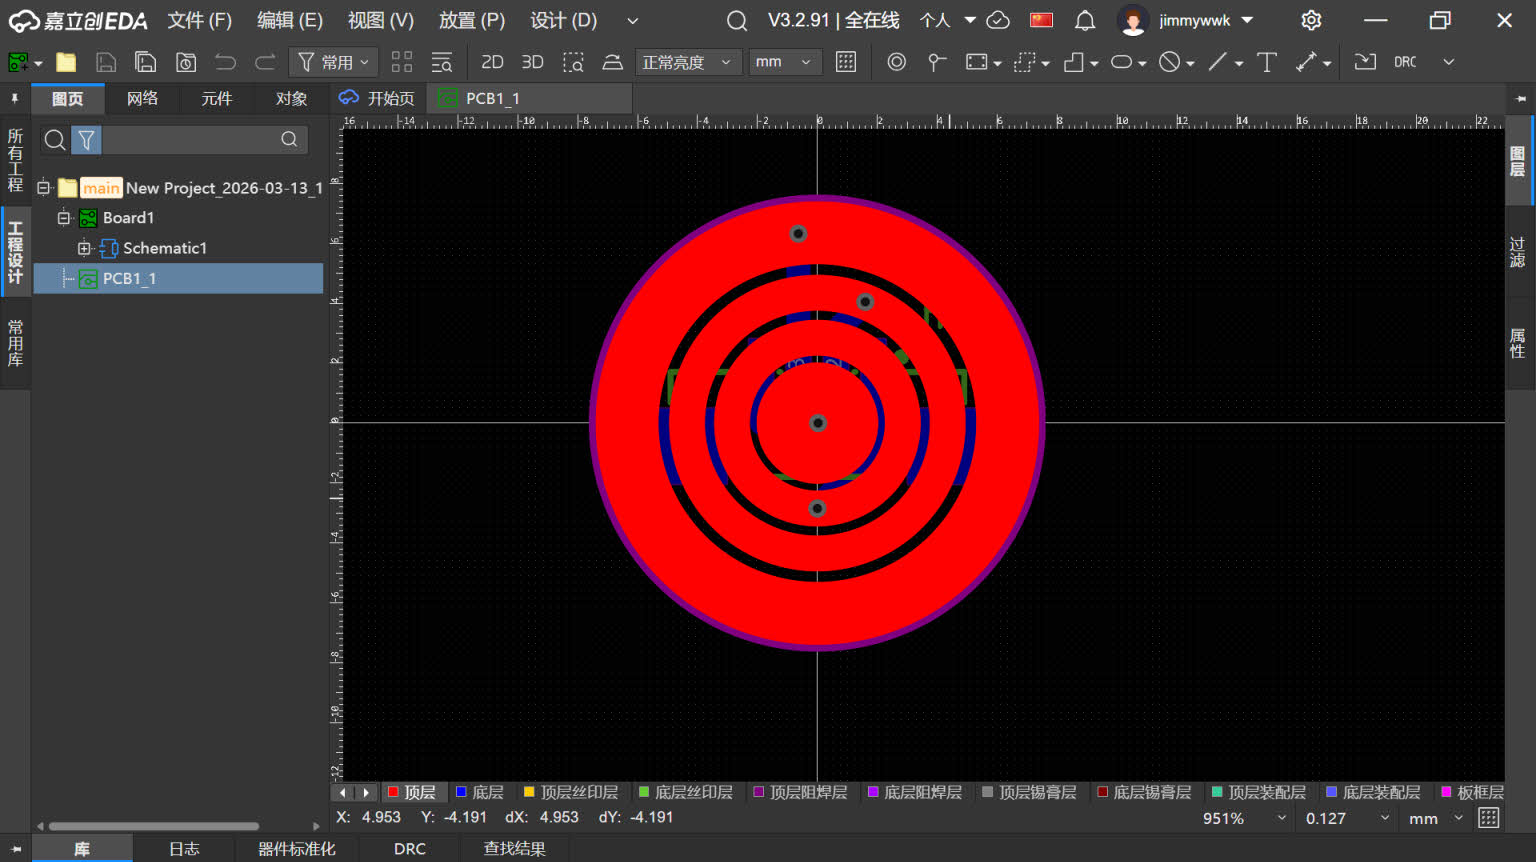Open the 正常亮度 brightness dropdown

(x=689, y=62)
